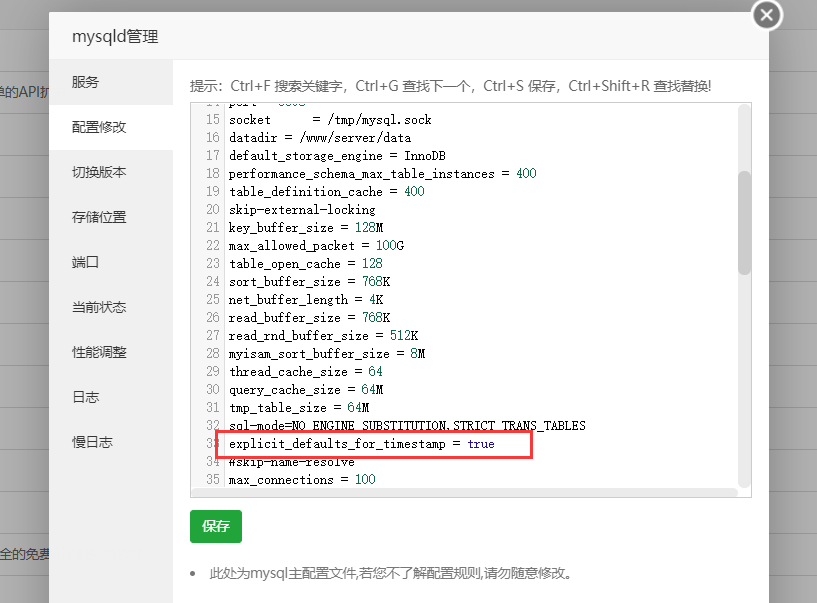The width and height of the screenshot is (817, 603).
Task: Click the default_storage_engine = InnoDB line
Action: pos(337,156)
